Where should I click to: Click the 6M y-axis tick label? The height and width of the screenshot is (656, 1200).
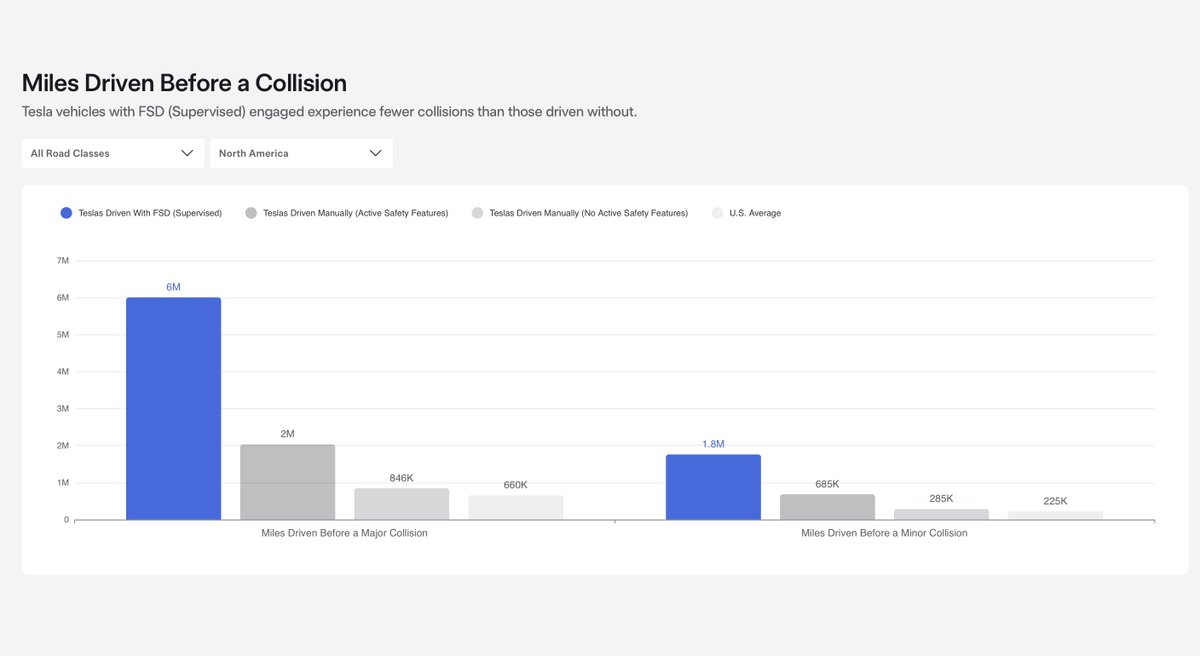pyautogui.click(x=62, y=298)
